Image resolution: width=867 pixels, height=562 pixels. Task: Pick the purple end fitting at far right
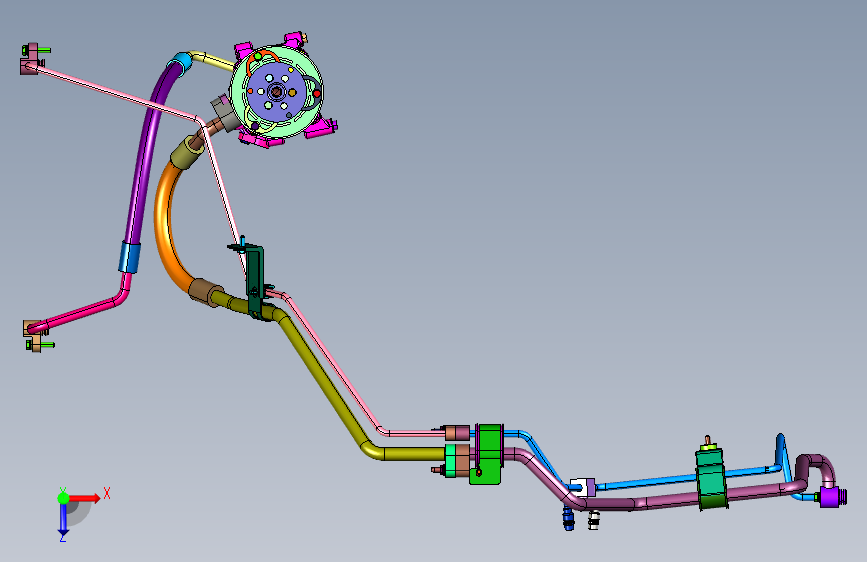[x=831, y=496]
